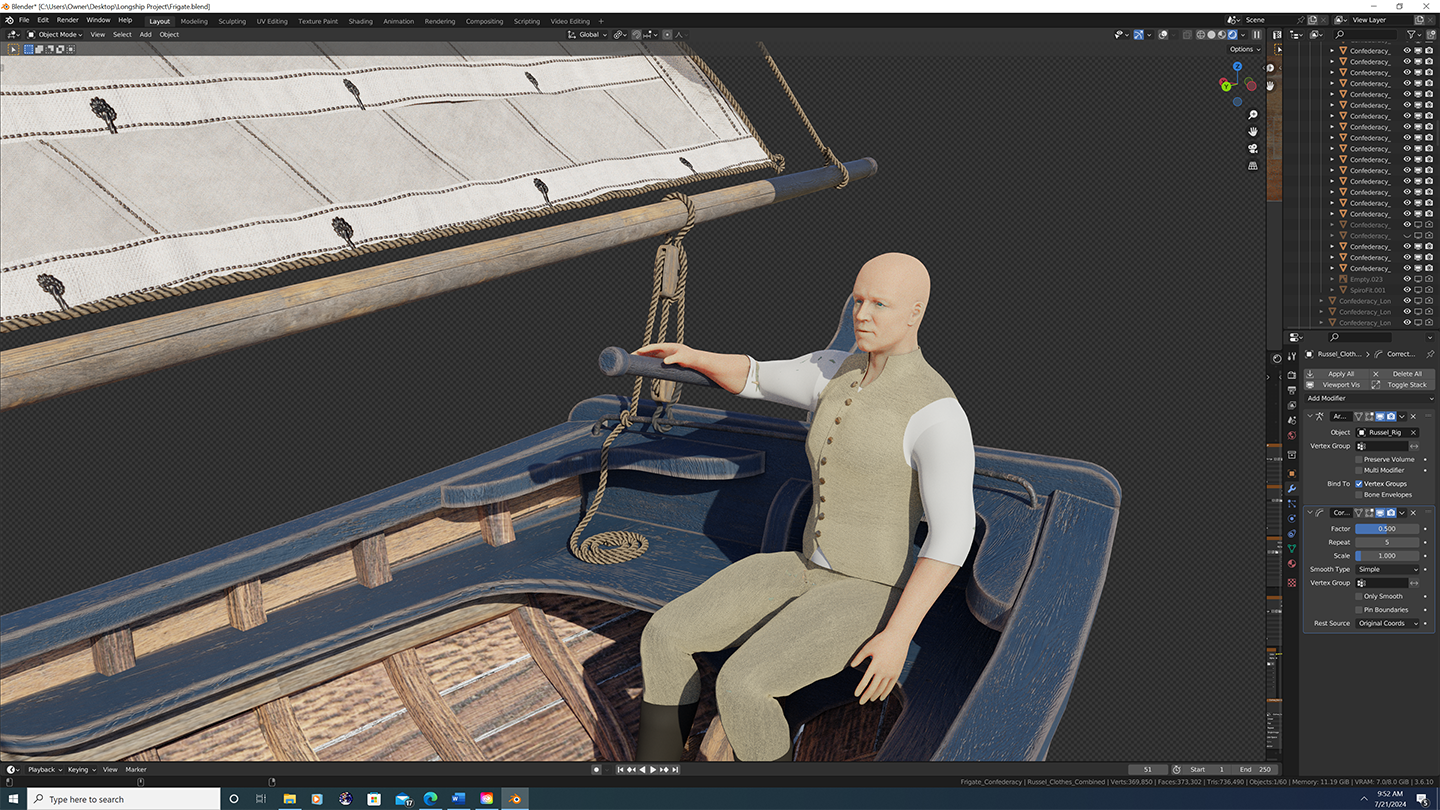Click the Scale 1.000 slider

[x=1387, y=556]
